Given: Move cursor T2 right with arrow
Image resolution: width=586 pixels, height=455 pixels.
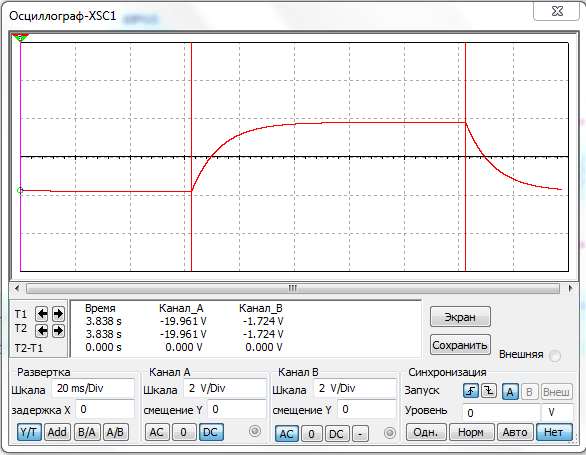Looking at the screenshot, I should 58,331.
